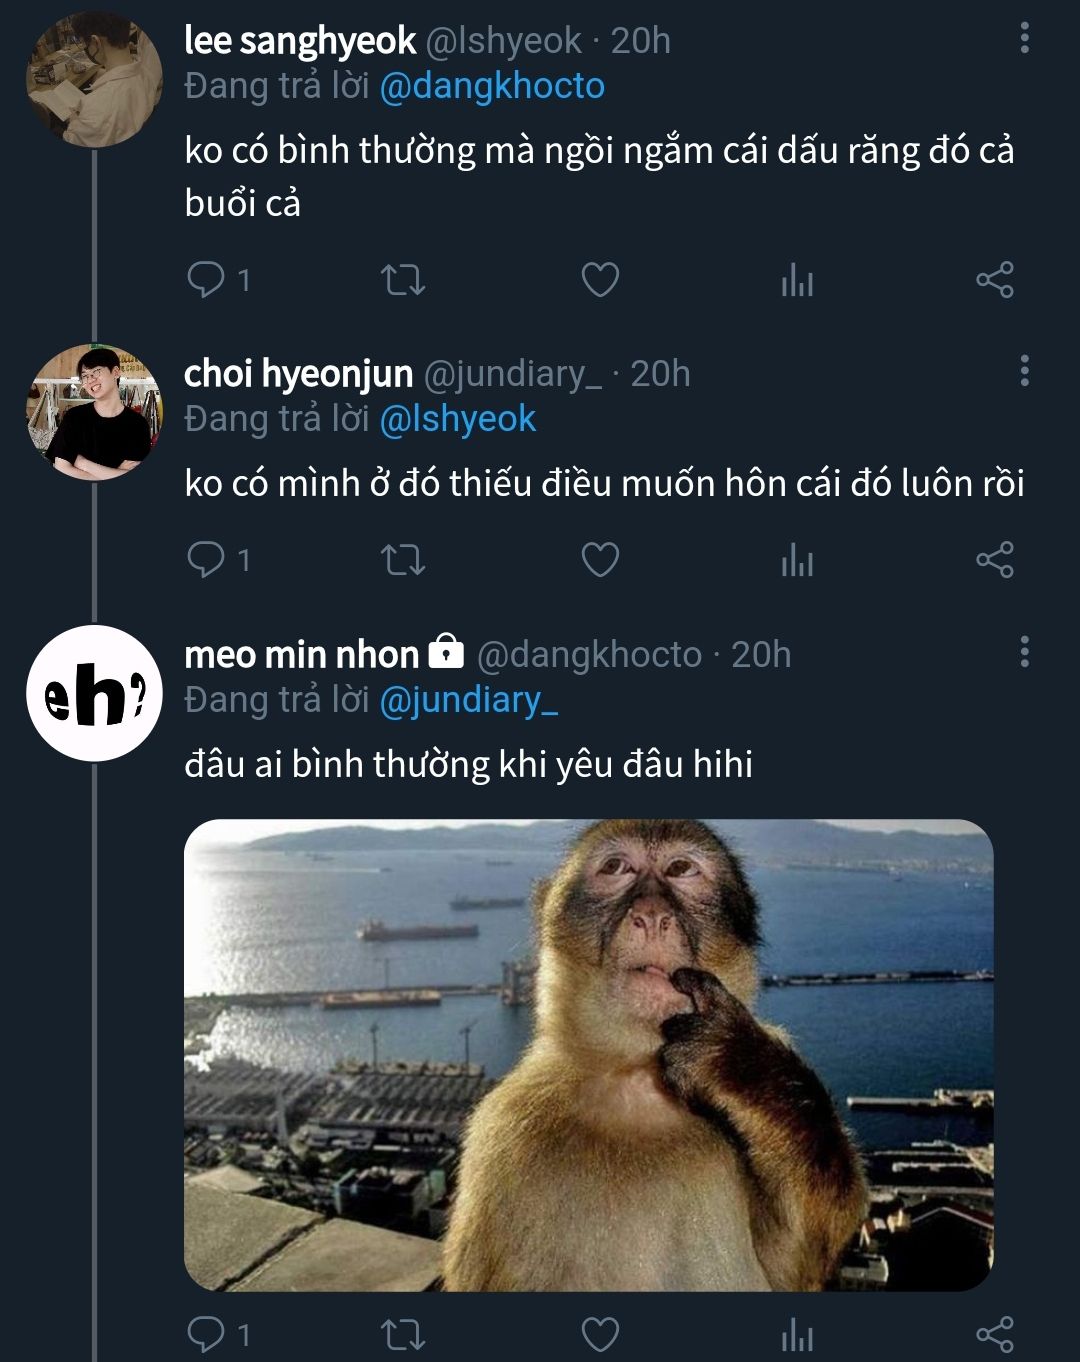
Task: Open more options for choi hyeonjun's tweet
Action: (1024, 370)
